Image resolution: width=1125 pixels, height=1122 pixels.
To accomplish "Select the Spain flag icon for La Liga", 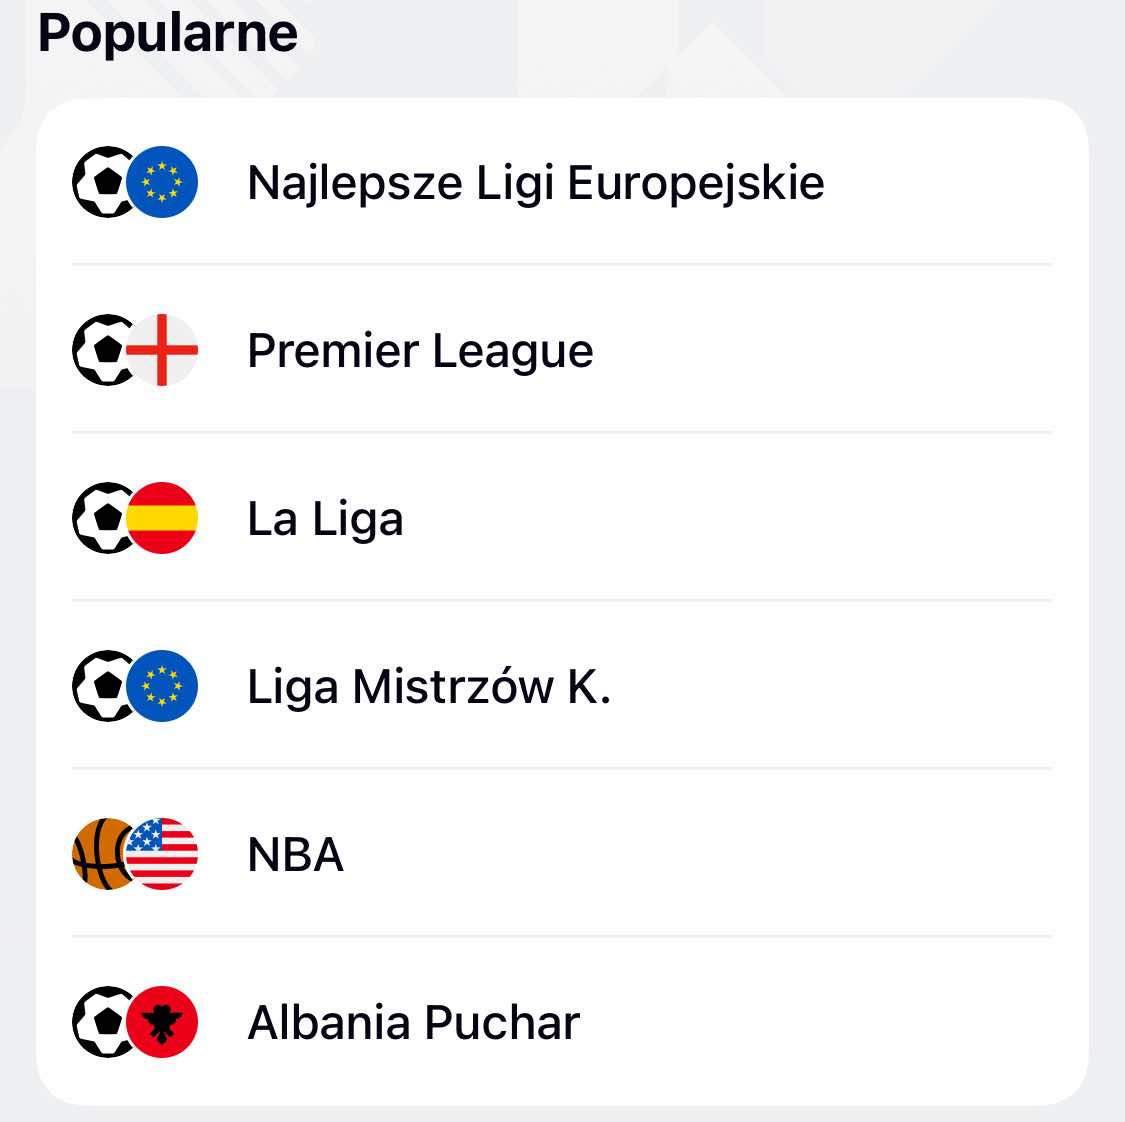I will click(162, 518).
